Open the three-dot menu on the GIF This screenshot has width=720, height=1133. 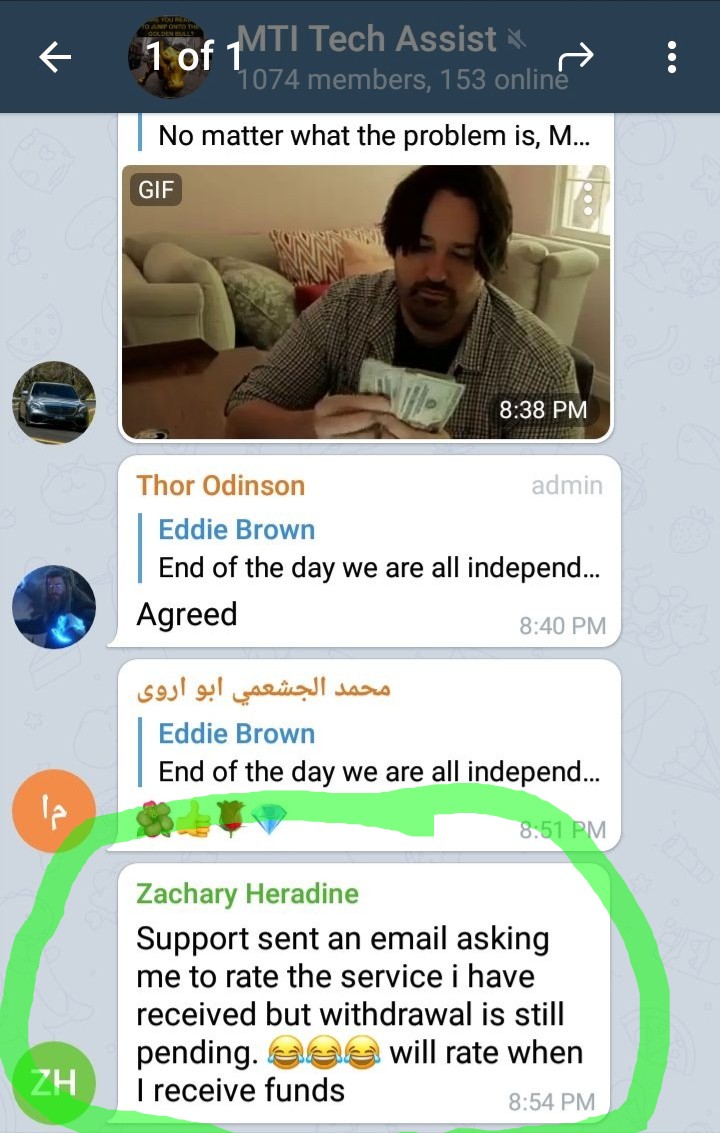tap(587, 198)
